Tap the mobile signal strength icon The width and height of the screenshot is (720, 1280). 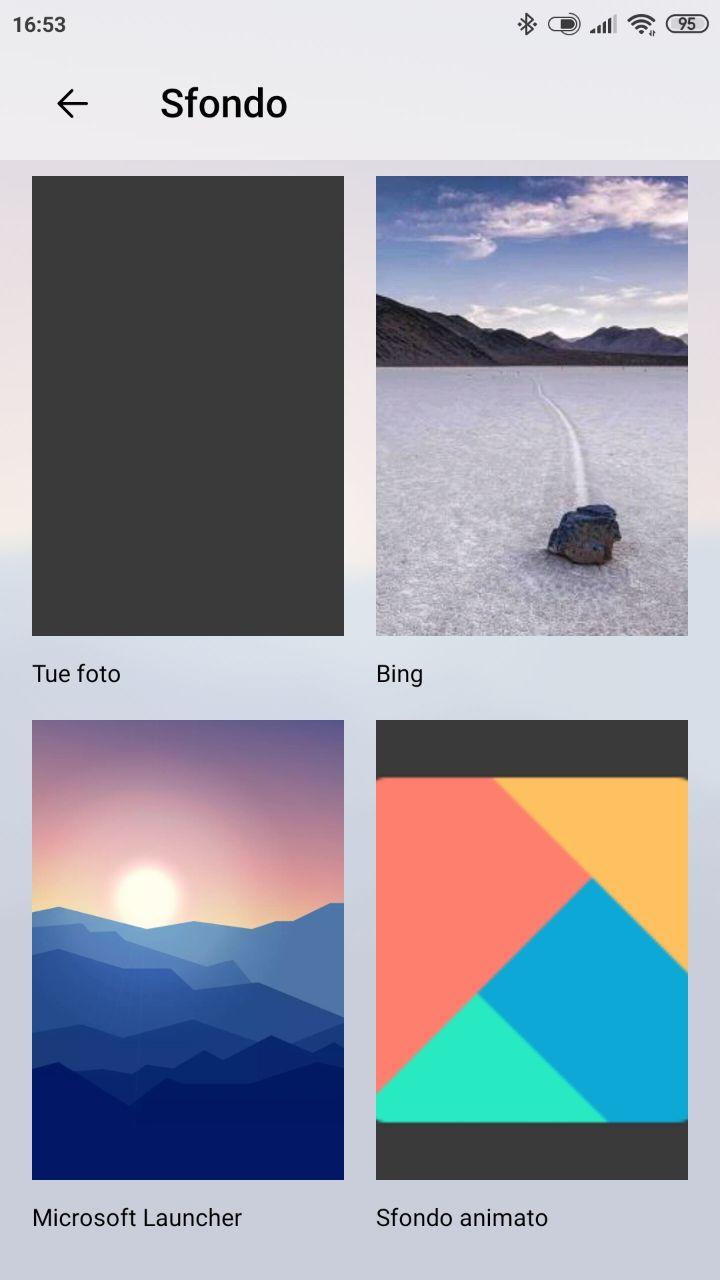click(603, 25)
